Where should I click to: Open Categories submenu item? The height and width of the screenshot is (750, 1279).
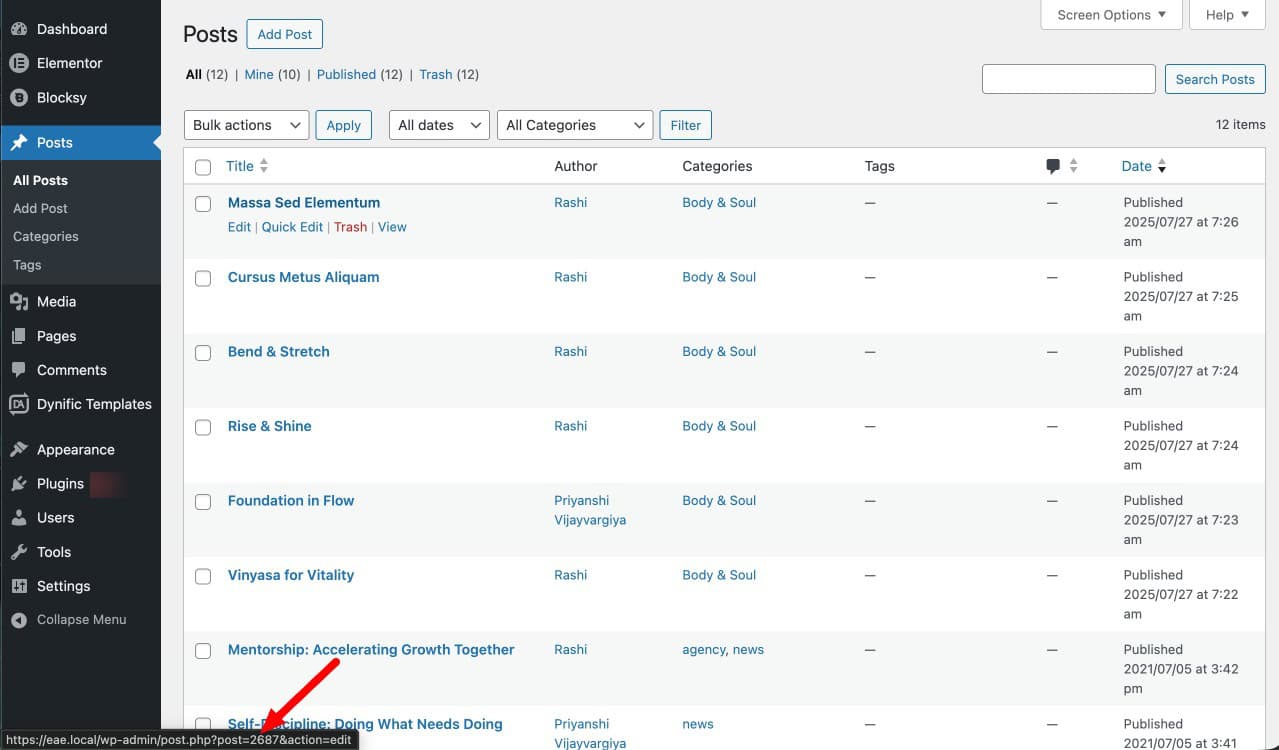[x=46, y=236]
